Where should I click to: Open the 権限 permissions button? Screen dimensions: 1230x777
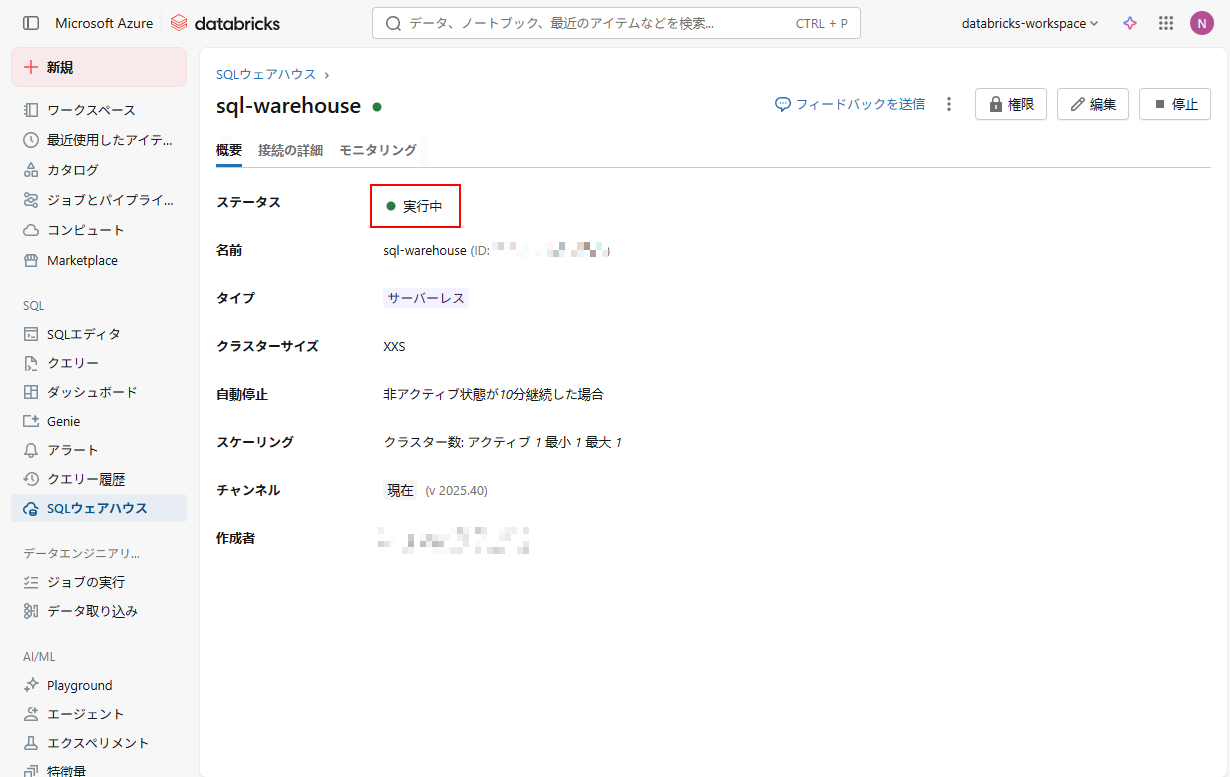point(1010,104)
